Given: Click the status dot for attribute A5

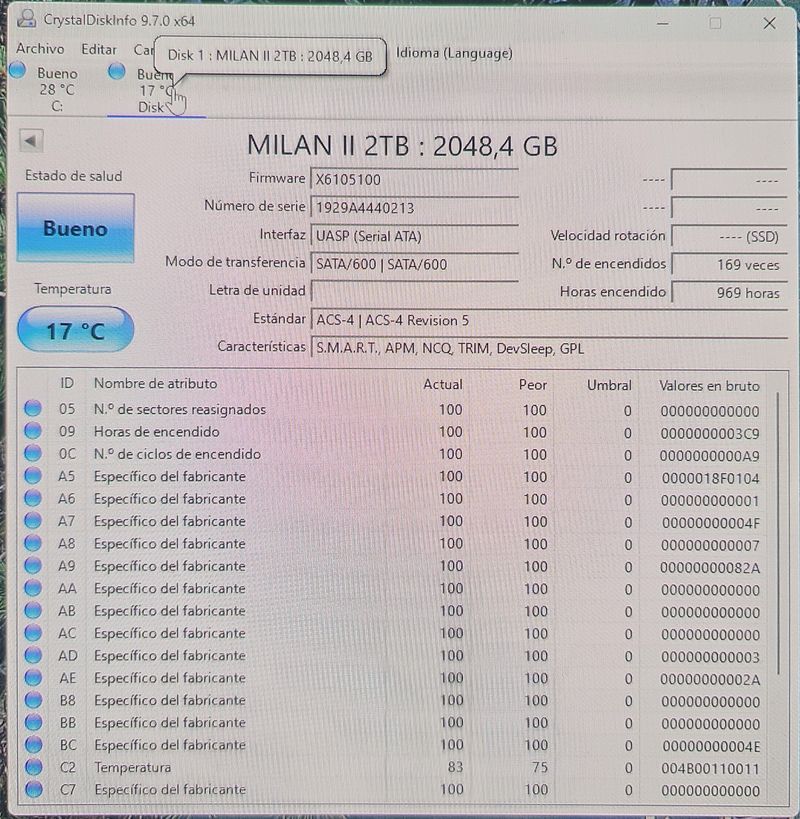Looking at the screenshot, I should click(33, 475).
